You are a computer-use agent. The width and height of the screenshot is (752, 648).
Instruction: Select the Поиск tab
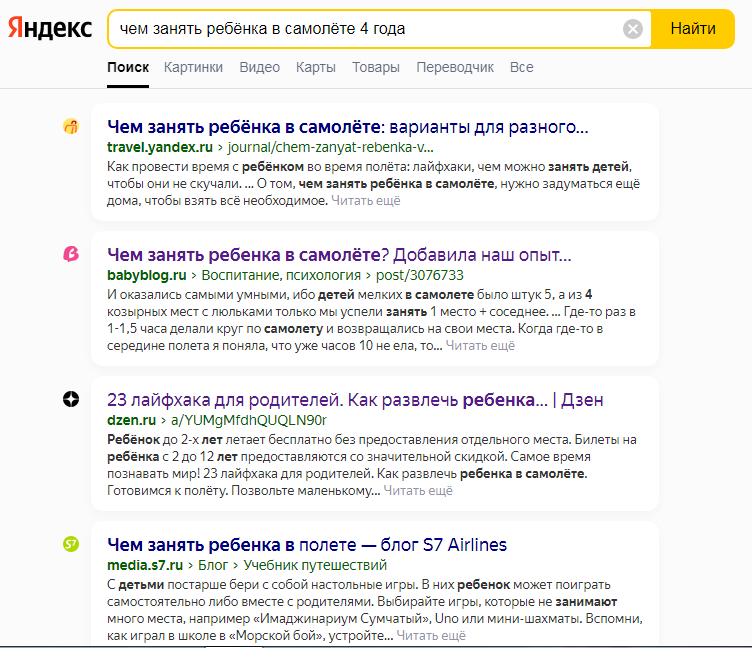point(128,67)
